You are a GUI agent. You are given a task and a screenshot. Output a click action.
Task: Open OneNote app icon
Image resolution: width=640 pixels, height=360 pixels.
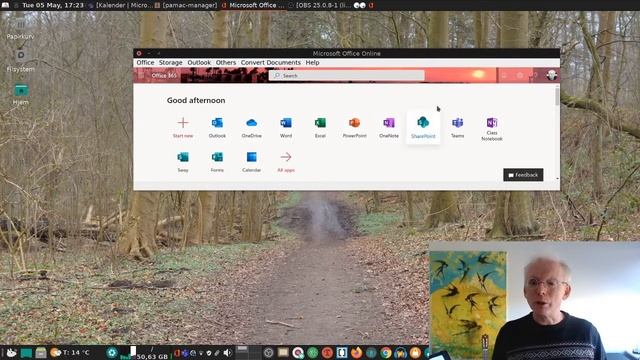pyautogui.click(x=389, y=123)
